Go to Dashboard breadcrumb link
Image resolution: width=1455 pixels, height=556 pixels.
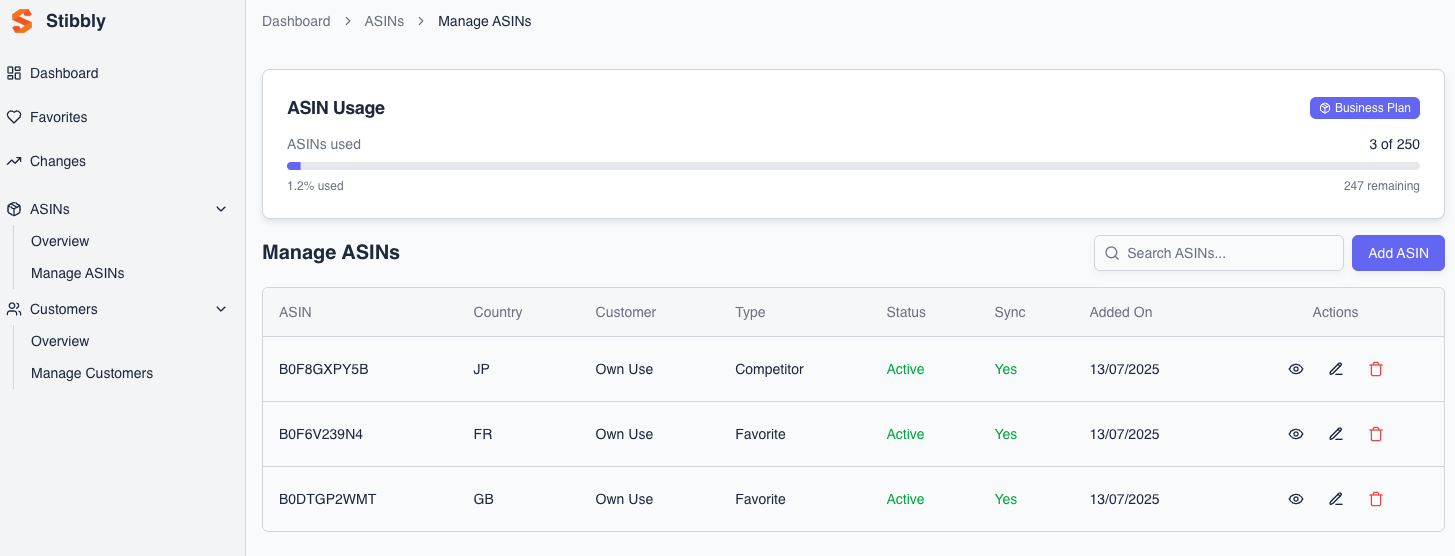pos(296,21)
